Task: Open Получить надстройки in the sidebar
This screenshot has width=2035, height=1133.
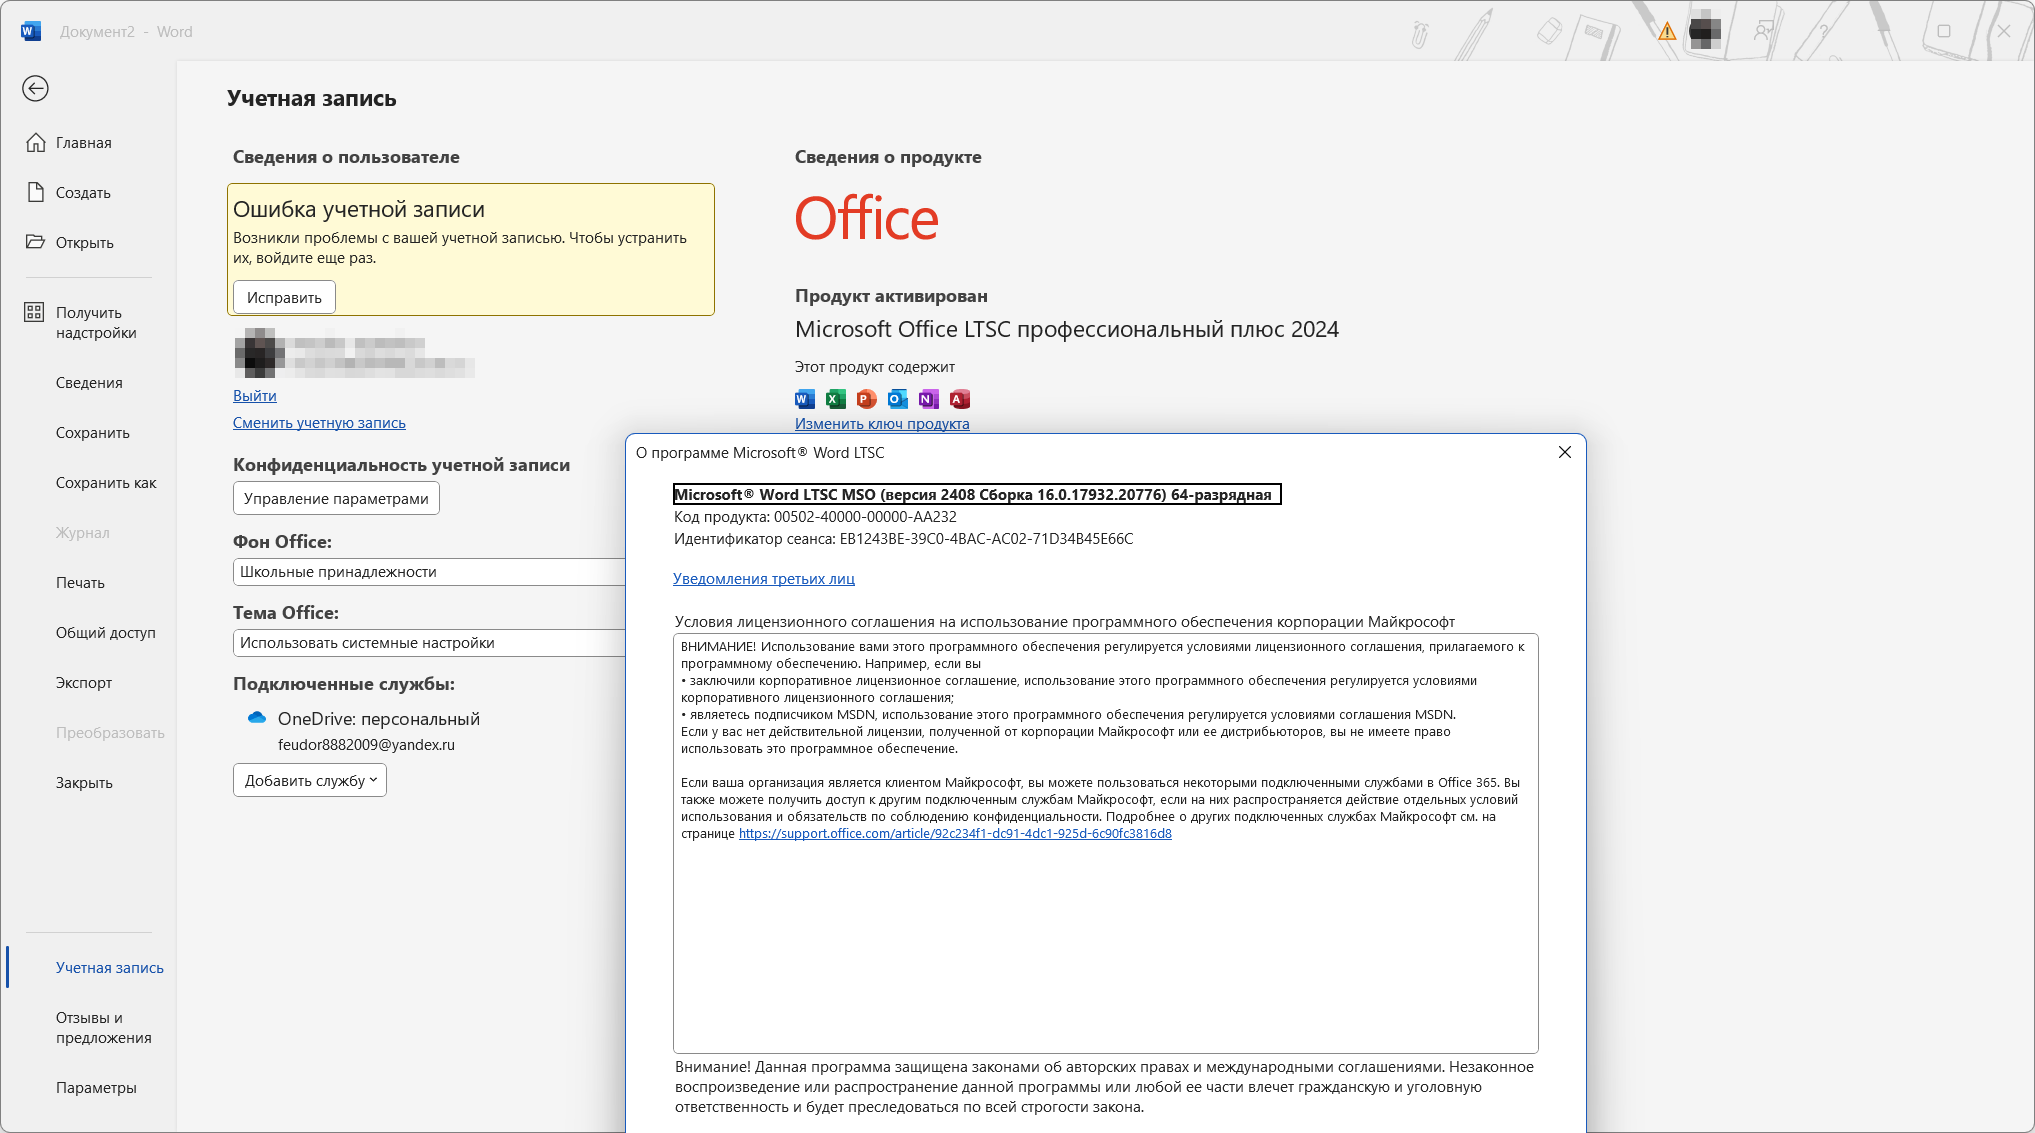Action: (x=96, y=323)
